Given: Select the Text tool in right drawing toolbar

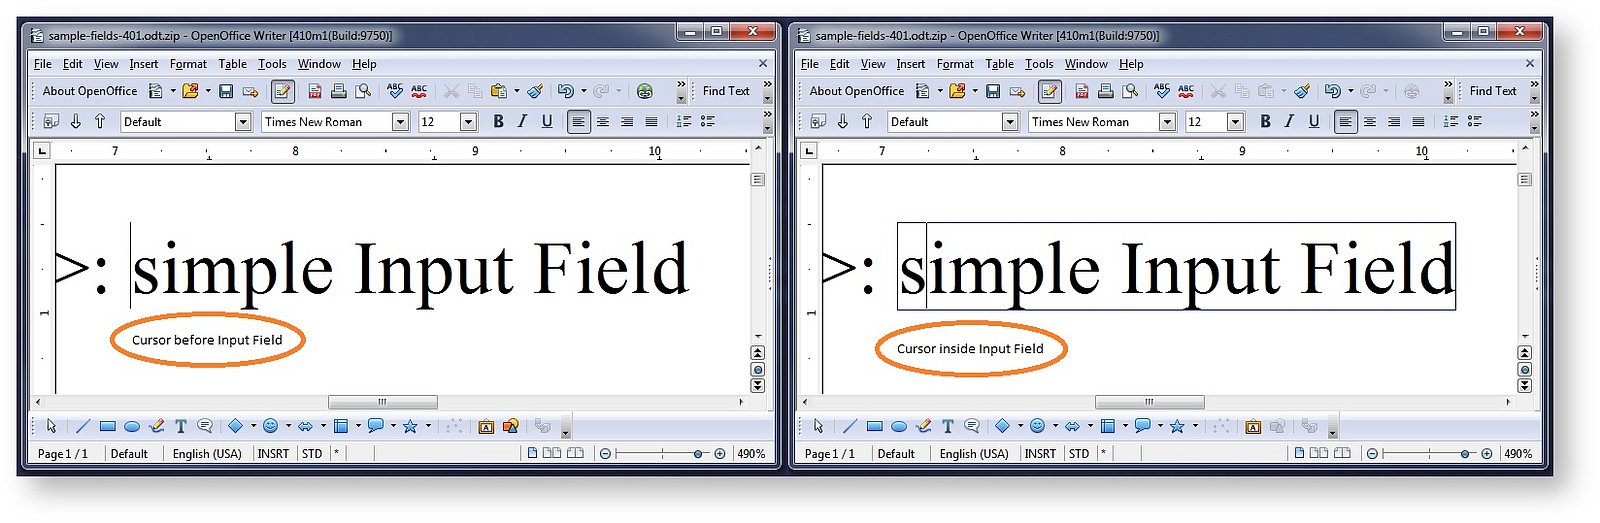Looking at the screenshot, I should pos(948,426).
